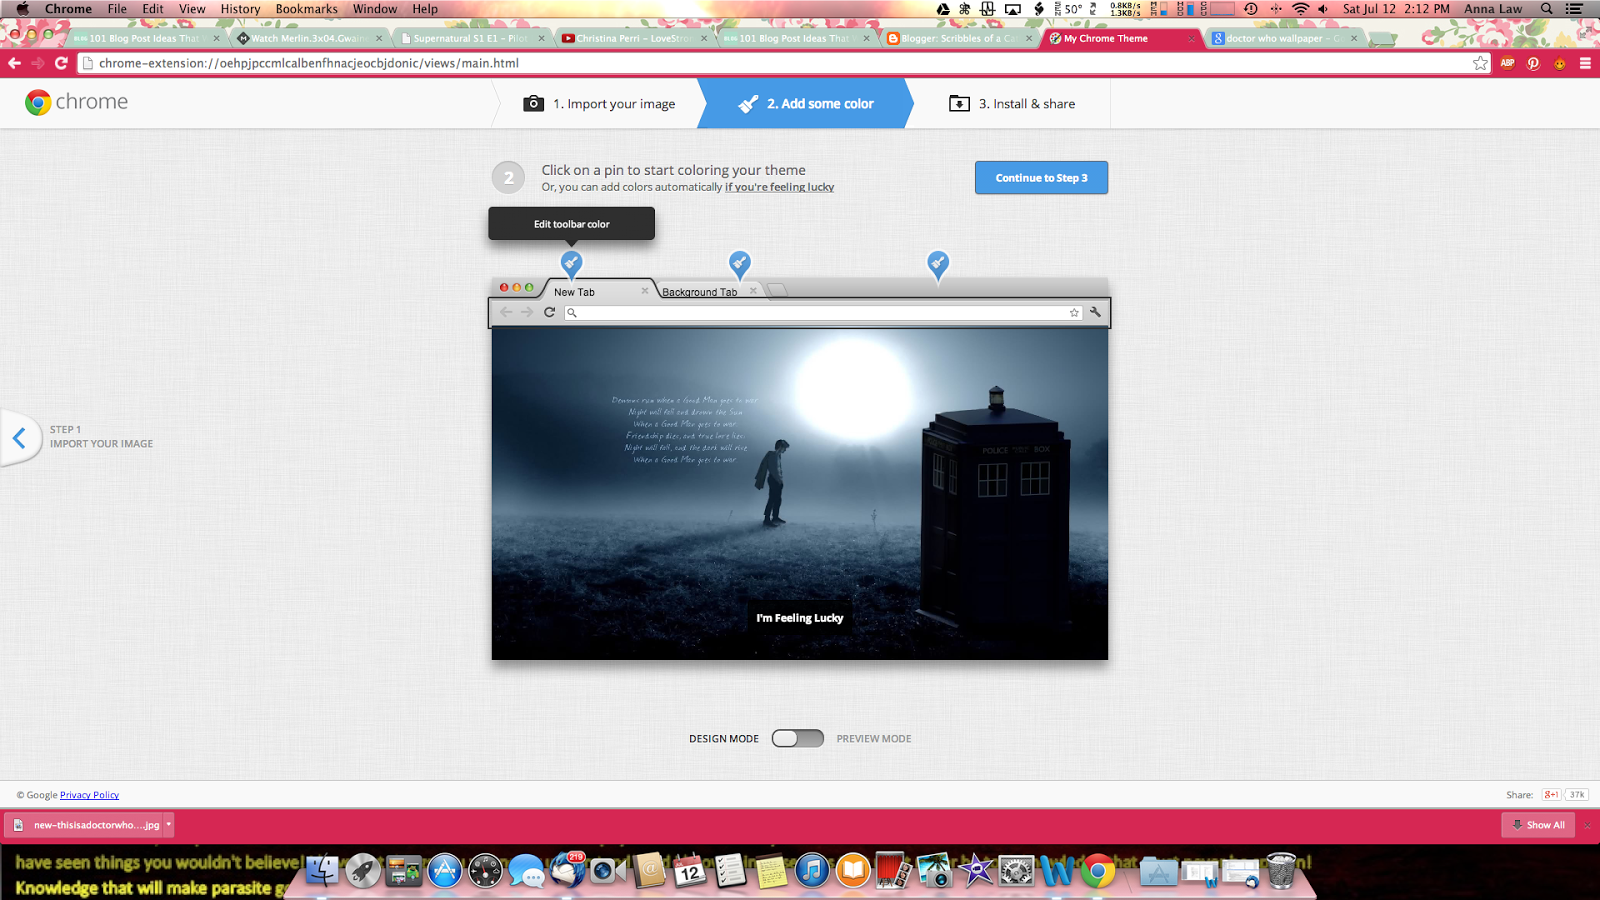Open Photo Booth from the Dock
The width and height of the screenshot is (1600, 900).
pyautogui.click(x=893, y=871)
